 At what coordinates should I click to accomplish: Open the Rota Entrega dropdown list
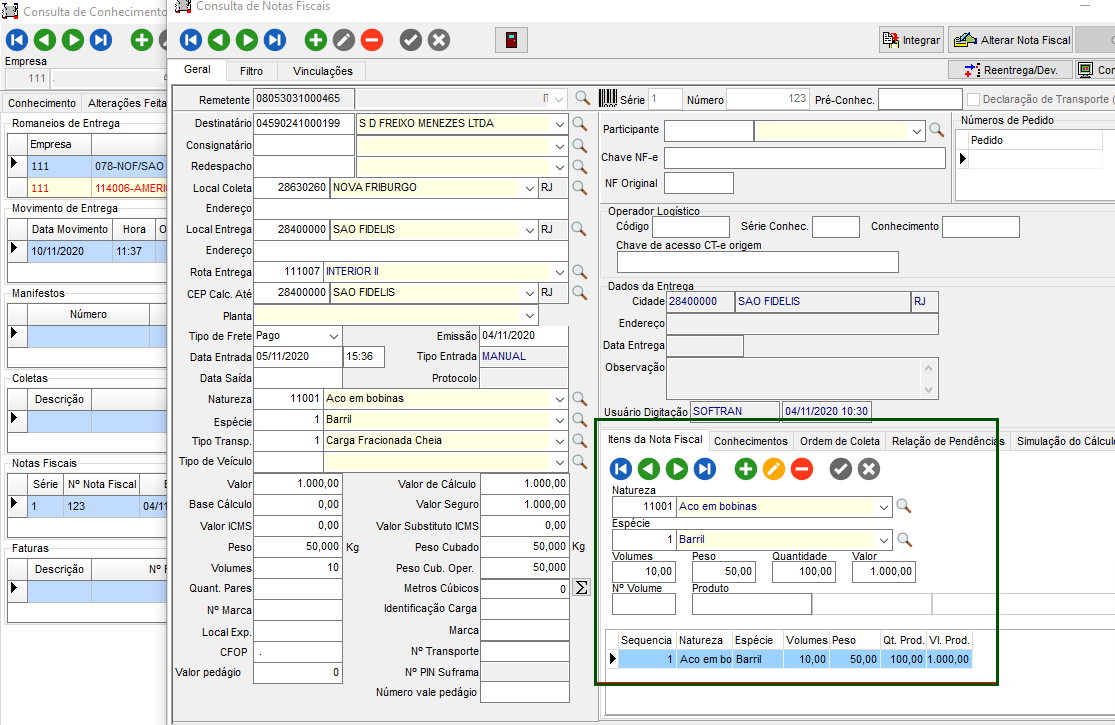click(558, 272)
